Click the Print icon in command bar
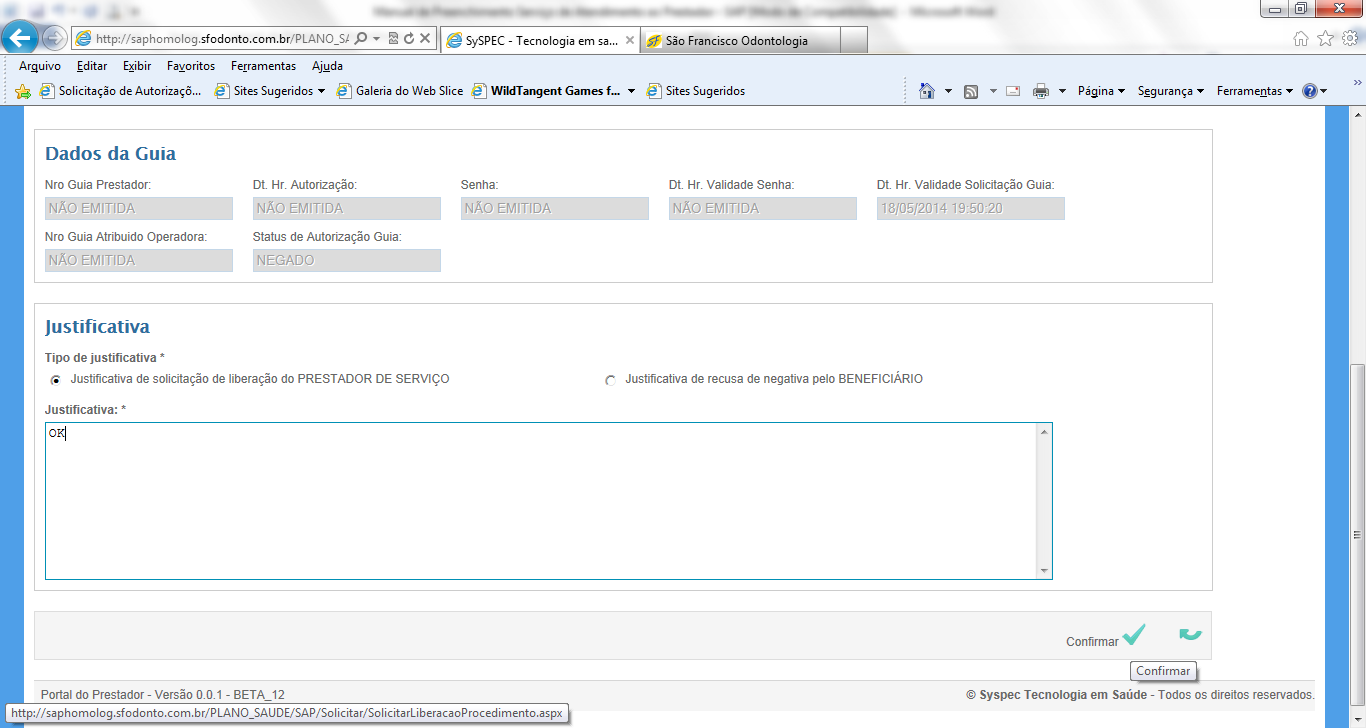1366x728 pixels. [1041, 91]
